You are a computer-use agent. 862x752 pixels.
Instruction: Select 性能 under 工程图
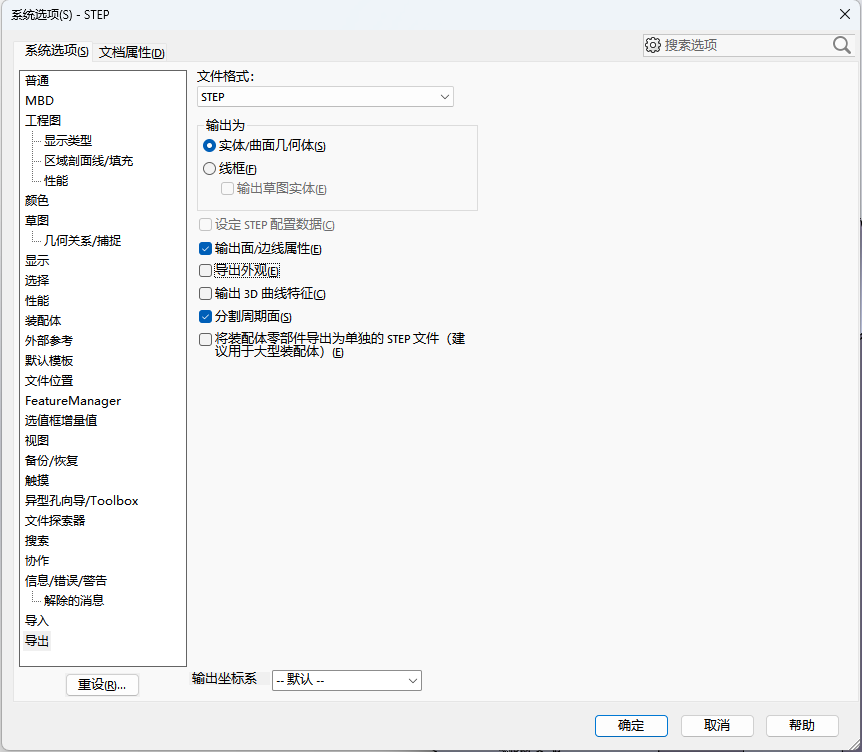coord(56,180)
